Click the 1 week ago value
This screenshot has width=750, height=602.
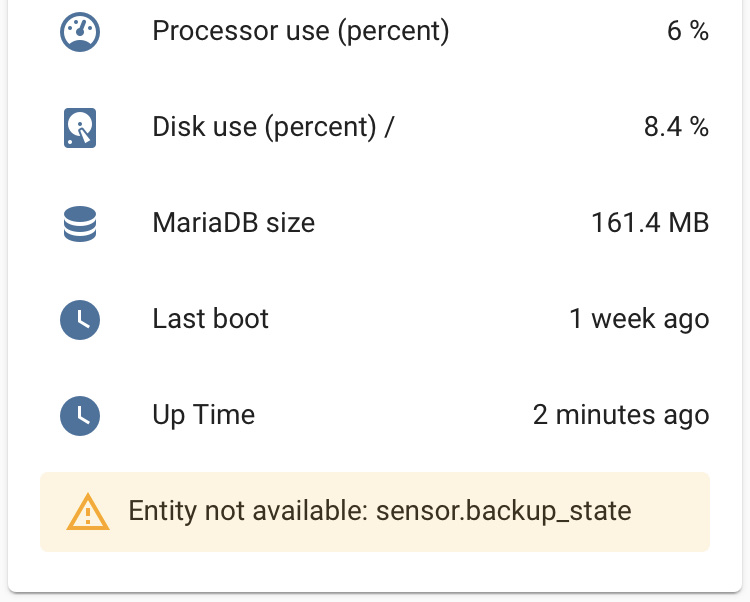pos(639,318)
